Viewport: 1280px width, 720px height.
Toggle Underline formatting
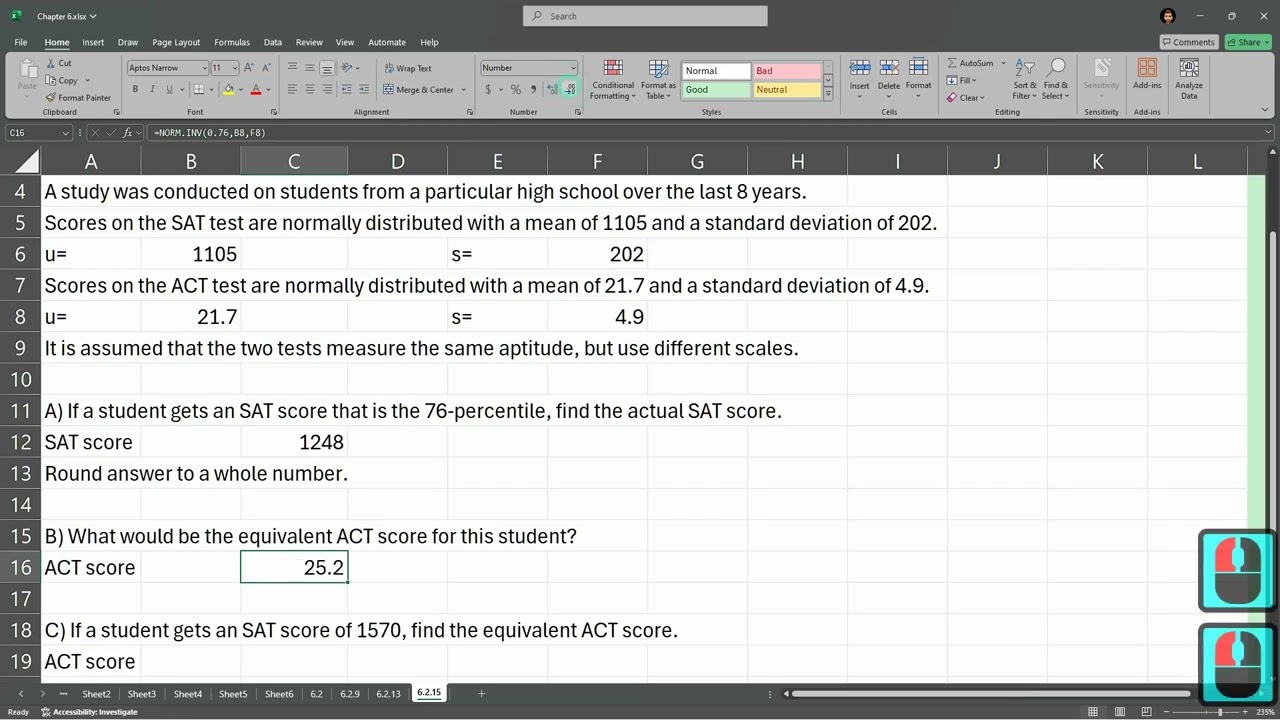click(169, 90)
